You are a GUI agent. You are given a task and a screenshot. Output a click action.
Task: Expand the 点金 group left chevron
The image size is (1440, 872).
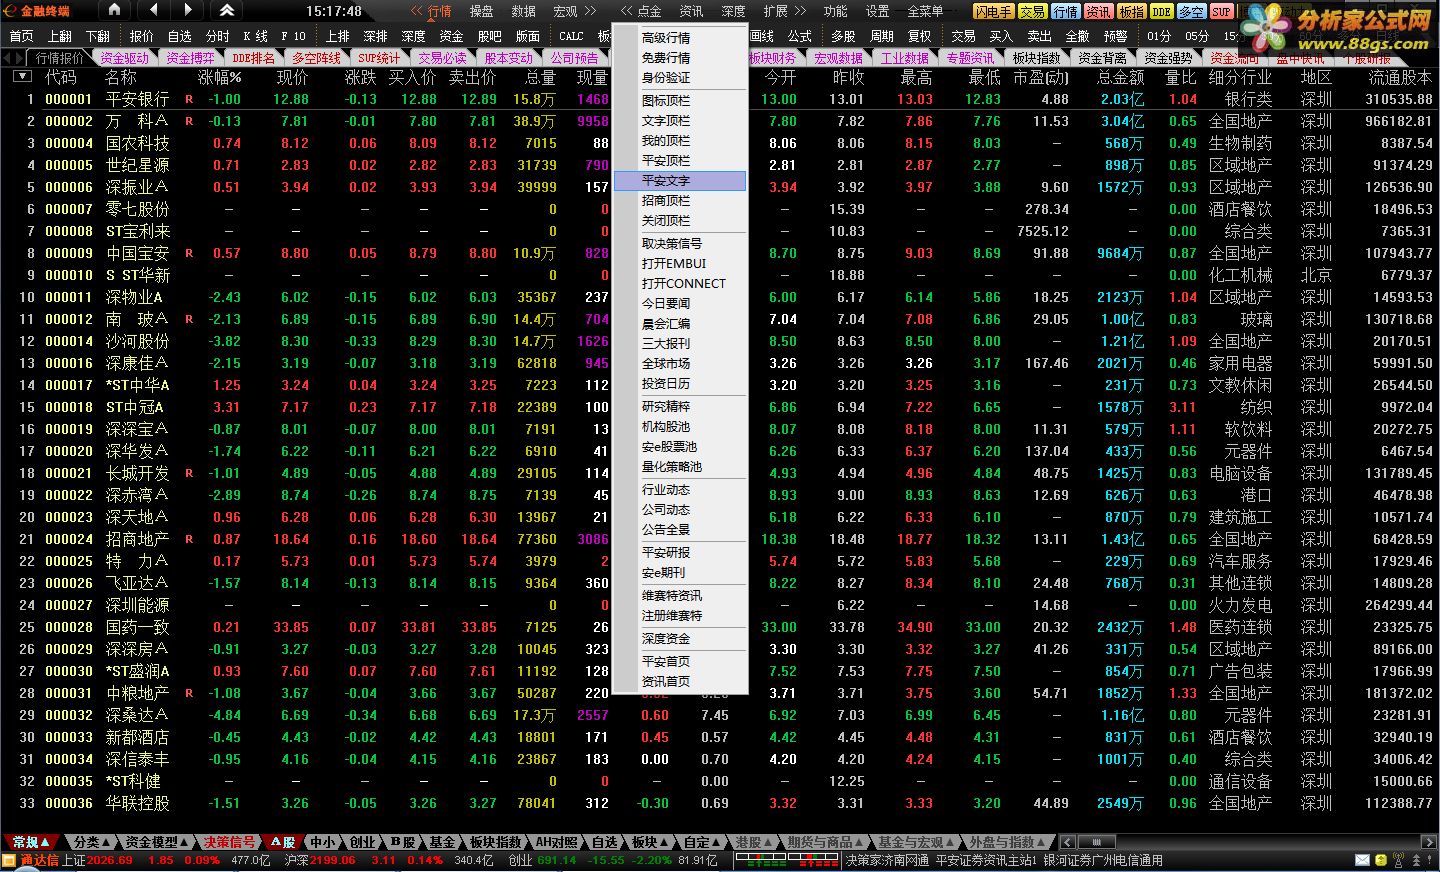(626, 11)
